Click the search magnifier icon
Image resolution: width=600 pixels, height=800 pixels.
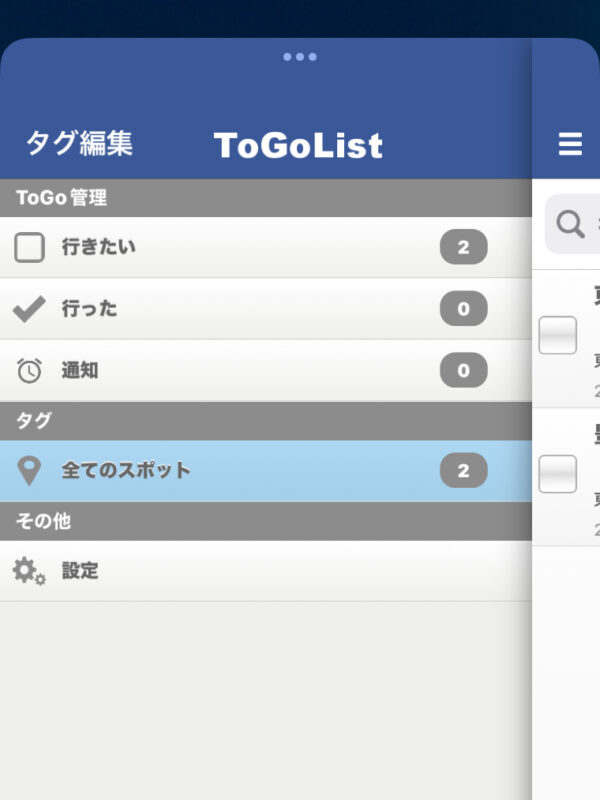click(570, 224)
